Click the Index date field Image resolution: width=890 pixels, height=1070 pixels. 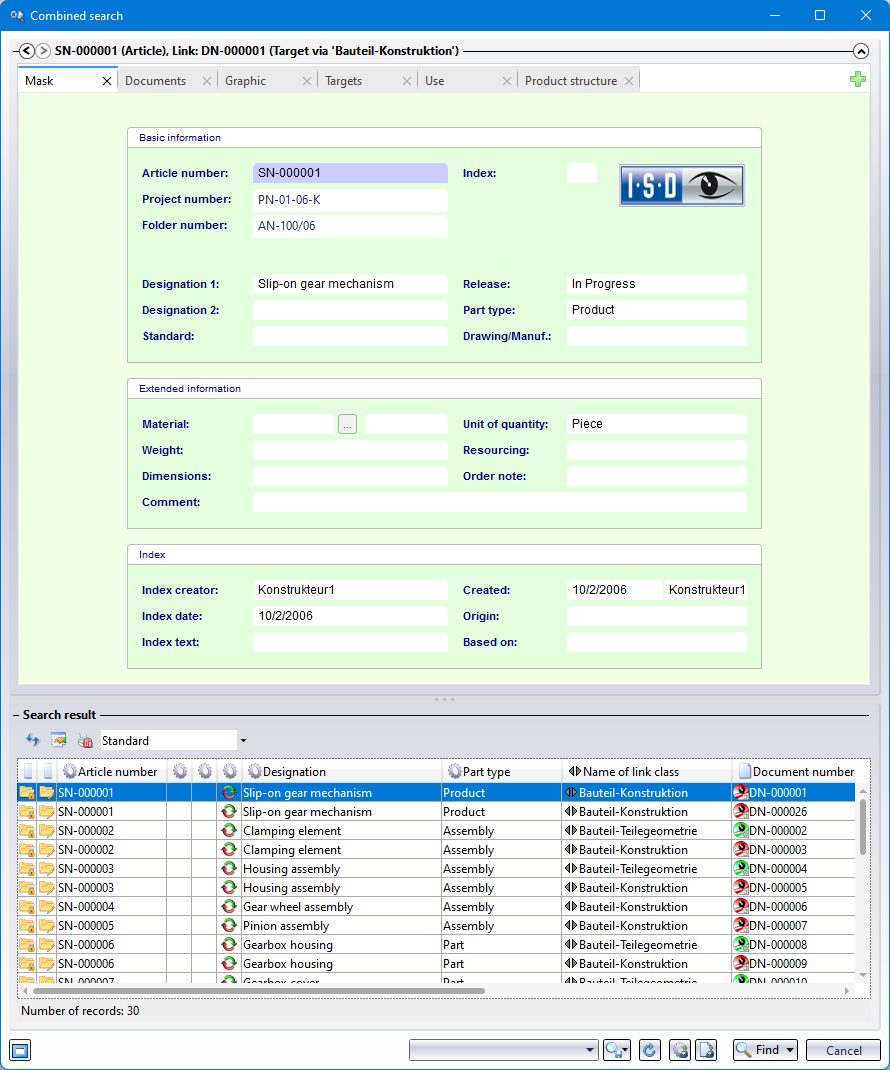[350, 616]
